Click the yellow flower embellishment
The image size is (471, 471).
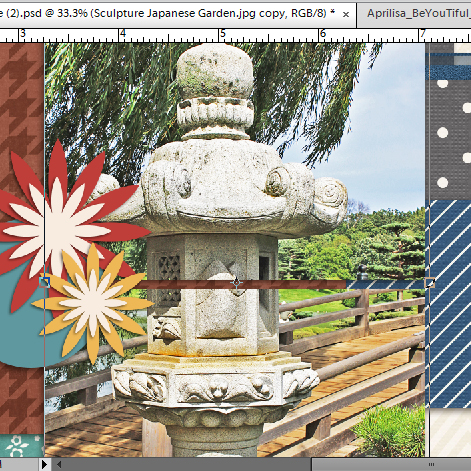click(93, 304)
